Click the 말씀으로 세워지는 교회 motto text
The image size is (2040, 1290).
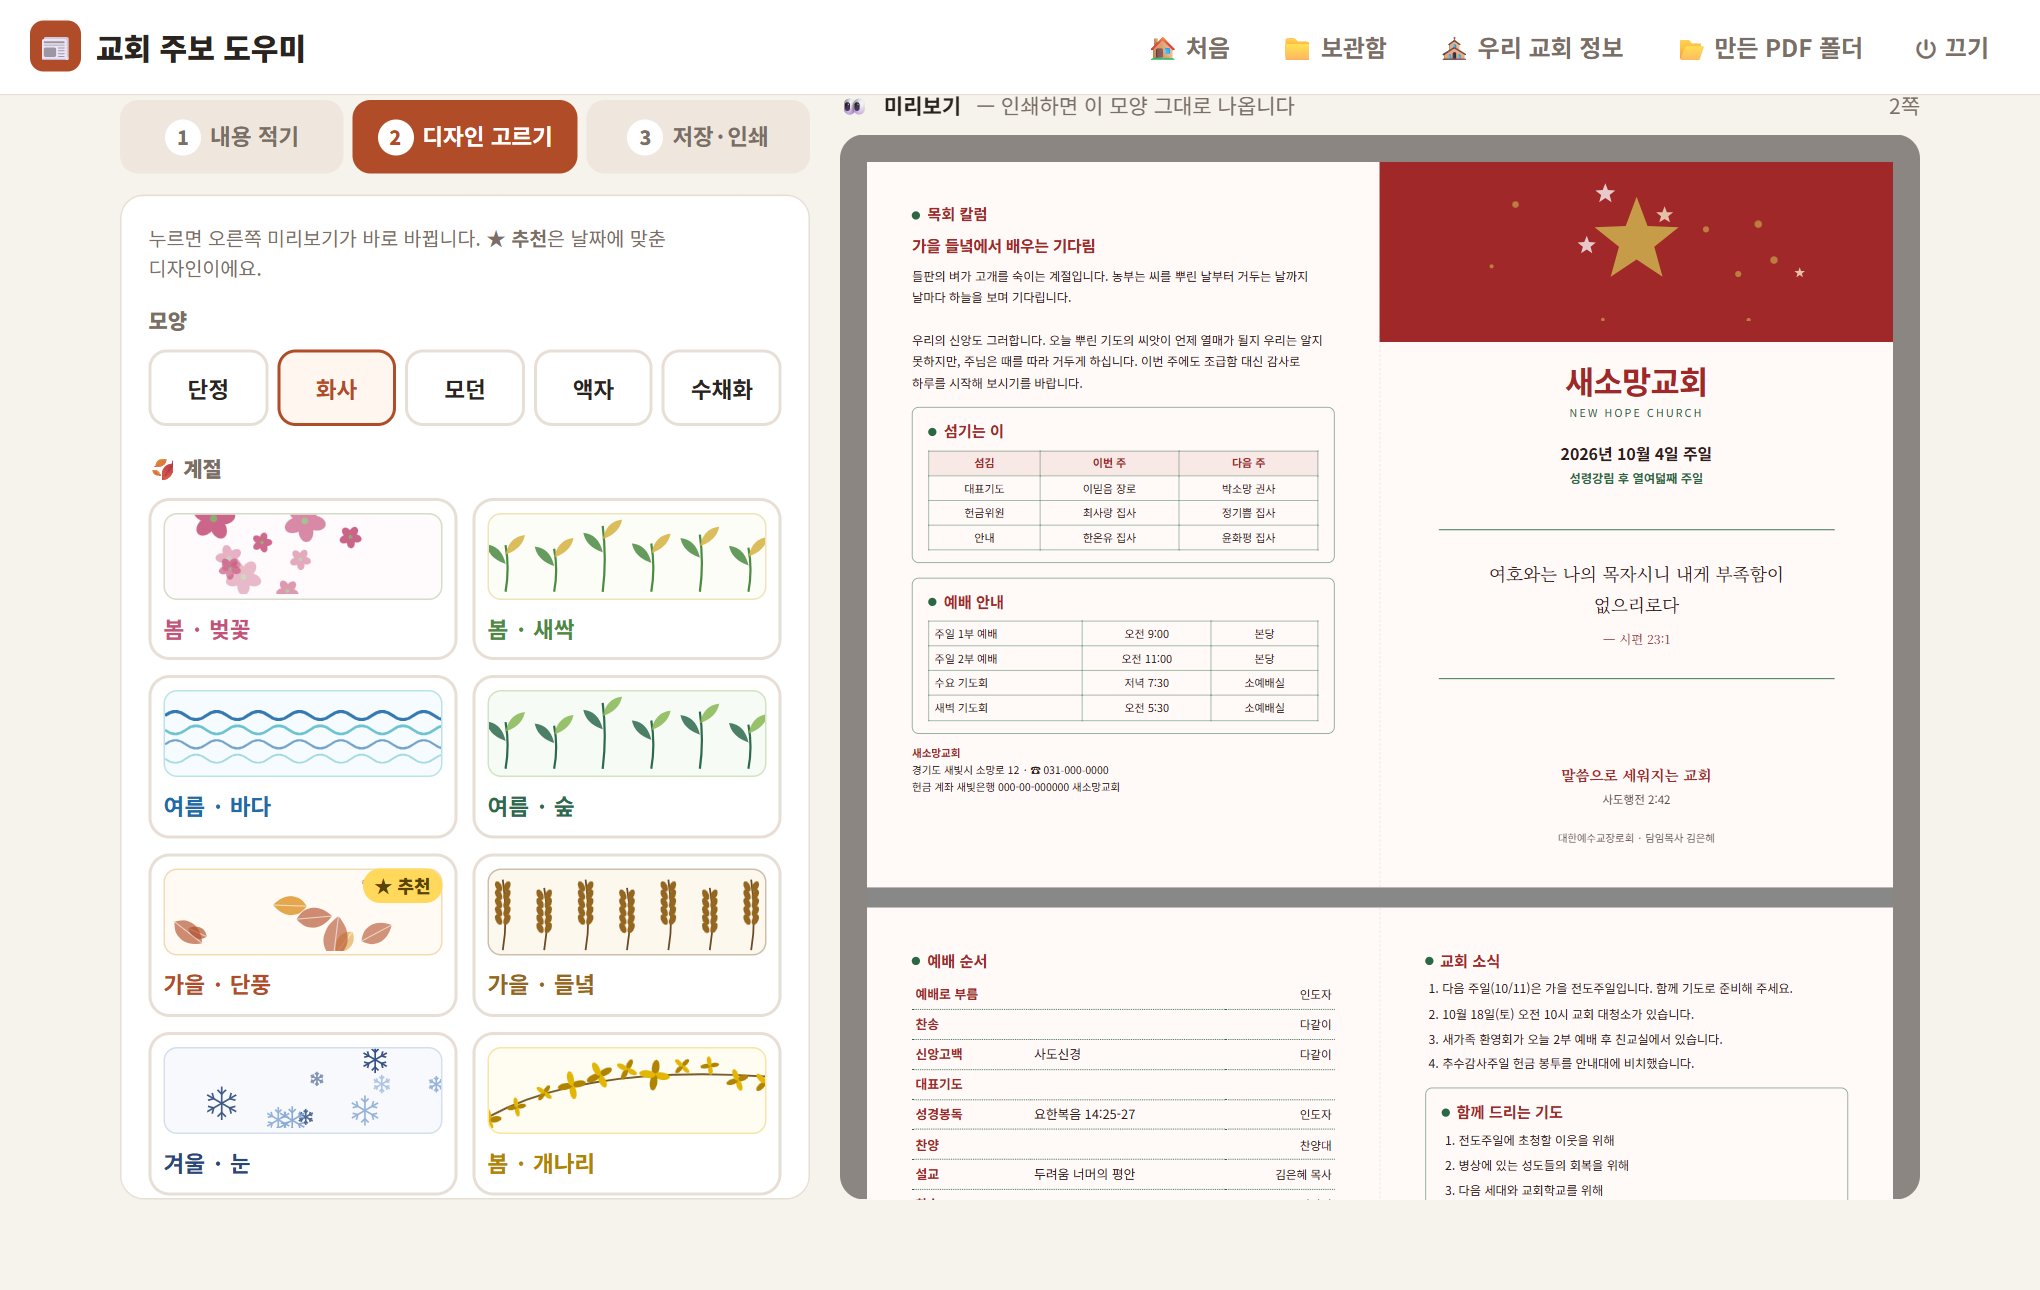1636,775
